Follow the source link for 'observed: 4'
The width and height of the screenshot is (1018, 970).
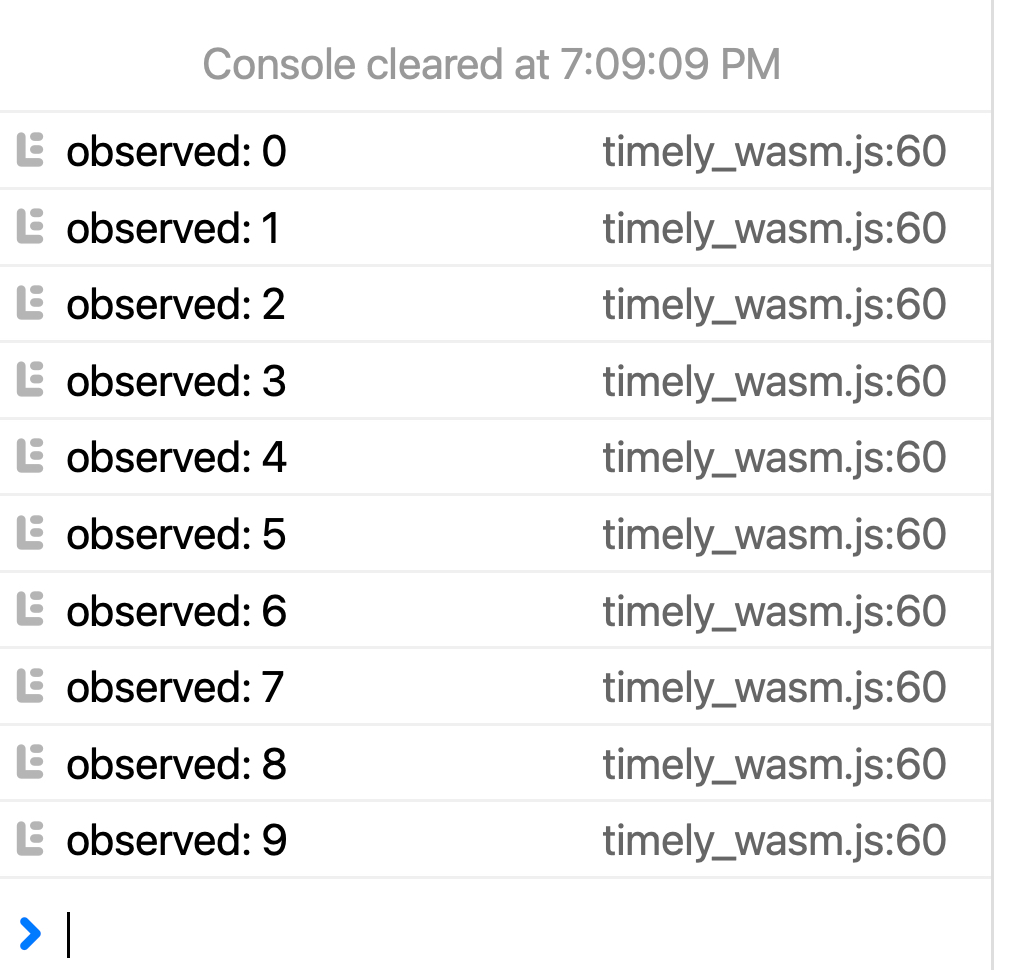774,458
